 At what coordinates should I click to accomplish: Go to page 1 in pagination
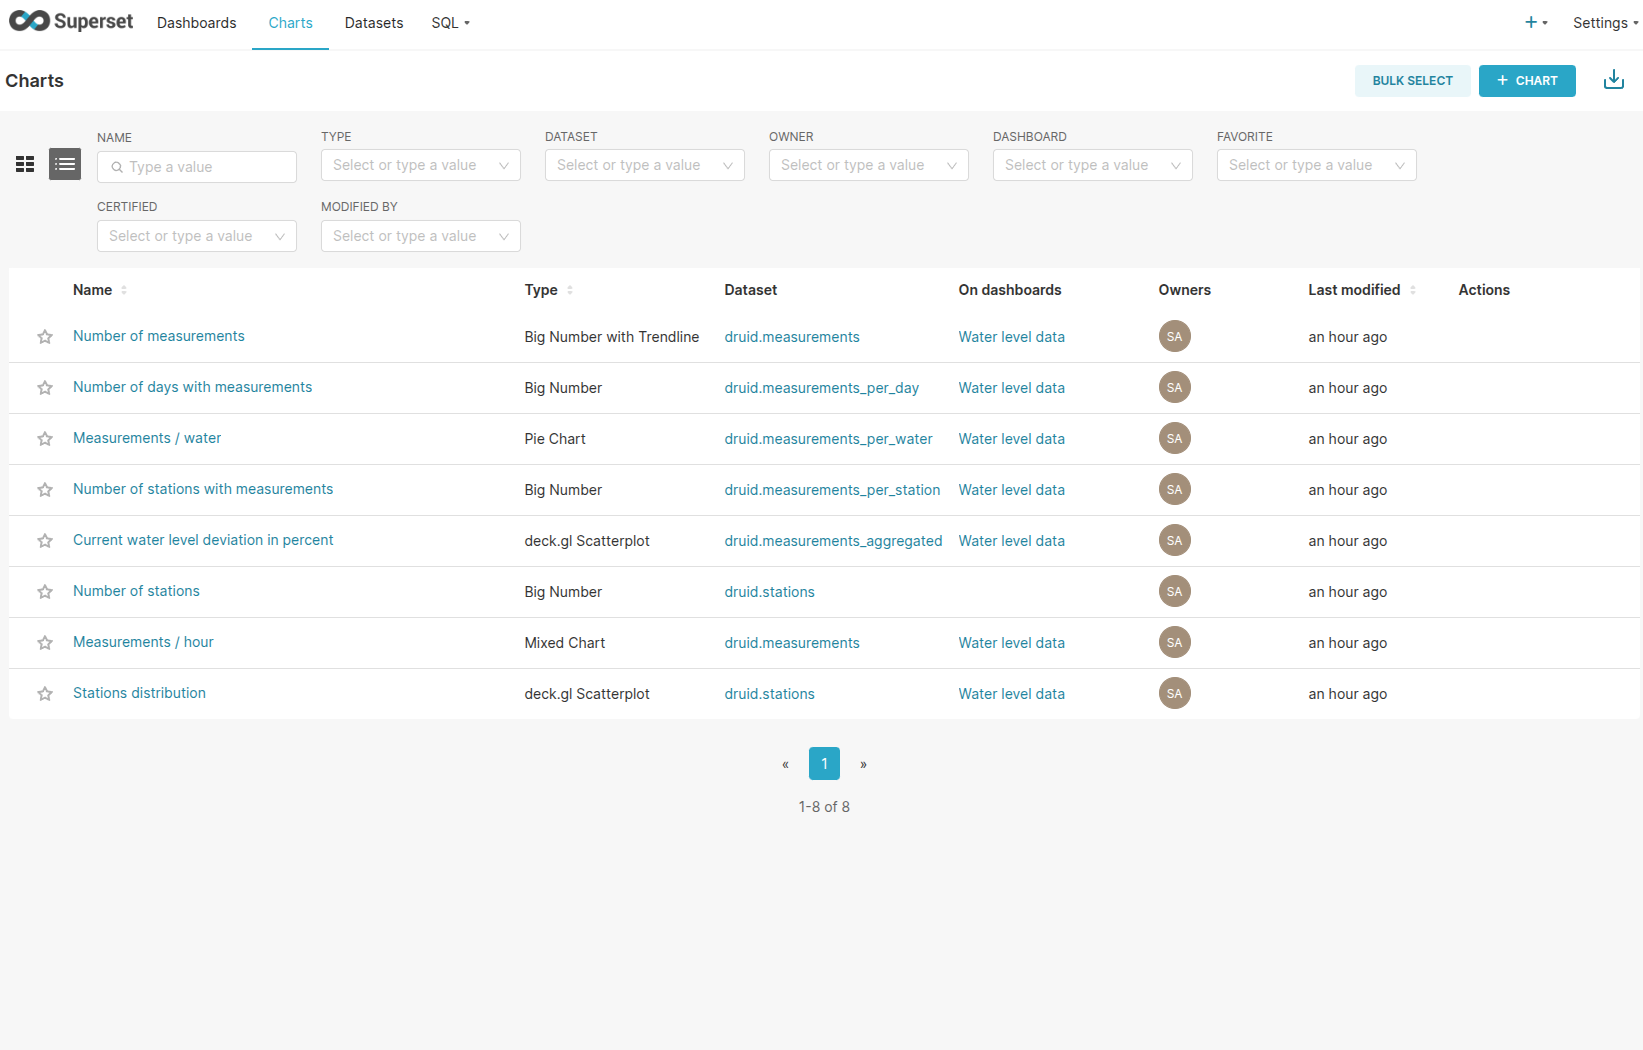(x=824, y=764)
